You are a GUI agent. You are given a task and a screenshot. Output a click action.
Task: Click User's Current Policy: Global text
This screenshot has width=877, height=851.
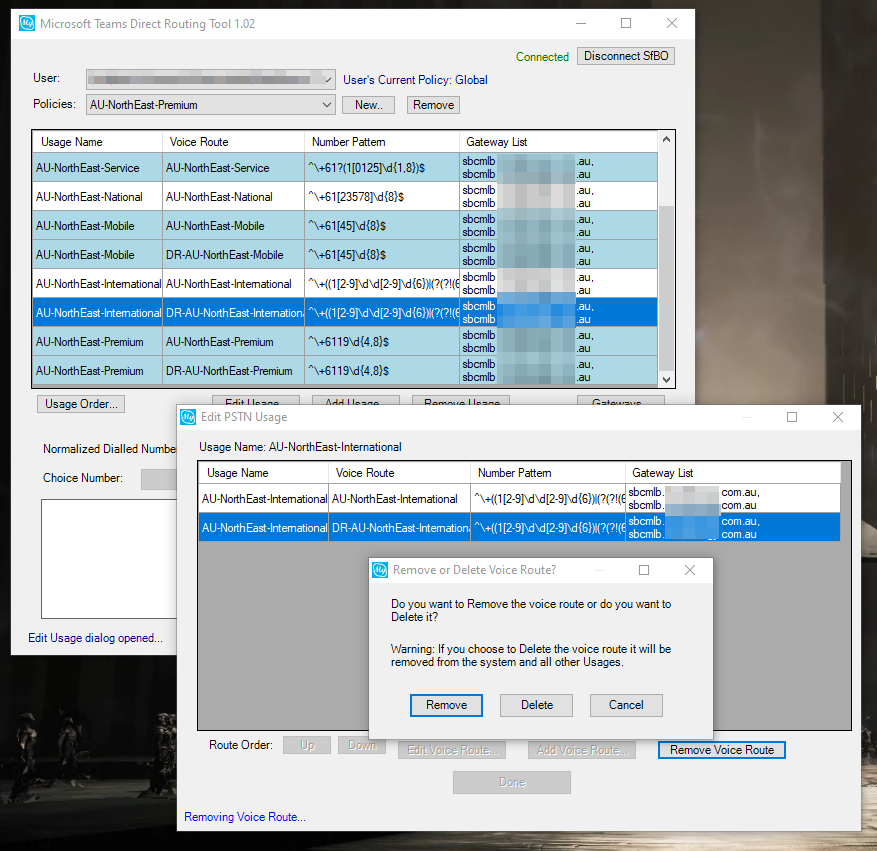point(415,80)
